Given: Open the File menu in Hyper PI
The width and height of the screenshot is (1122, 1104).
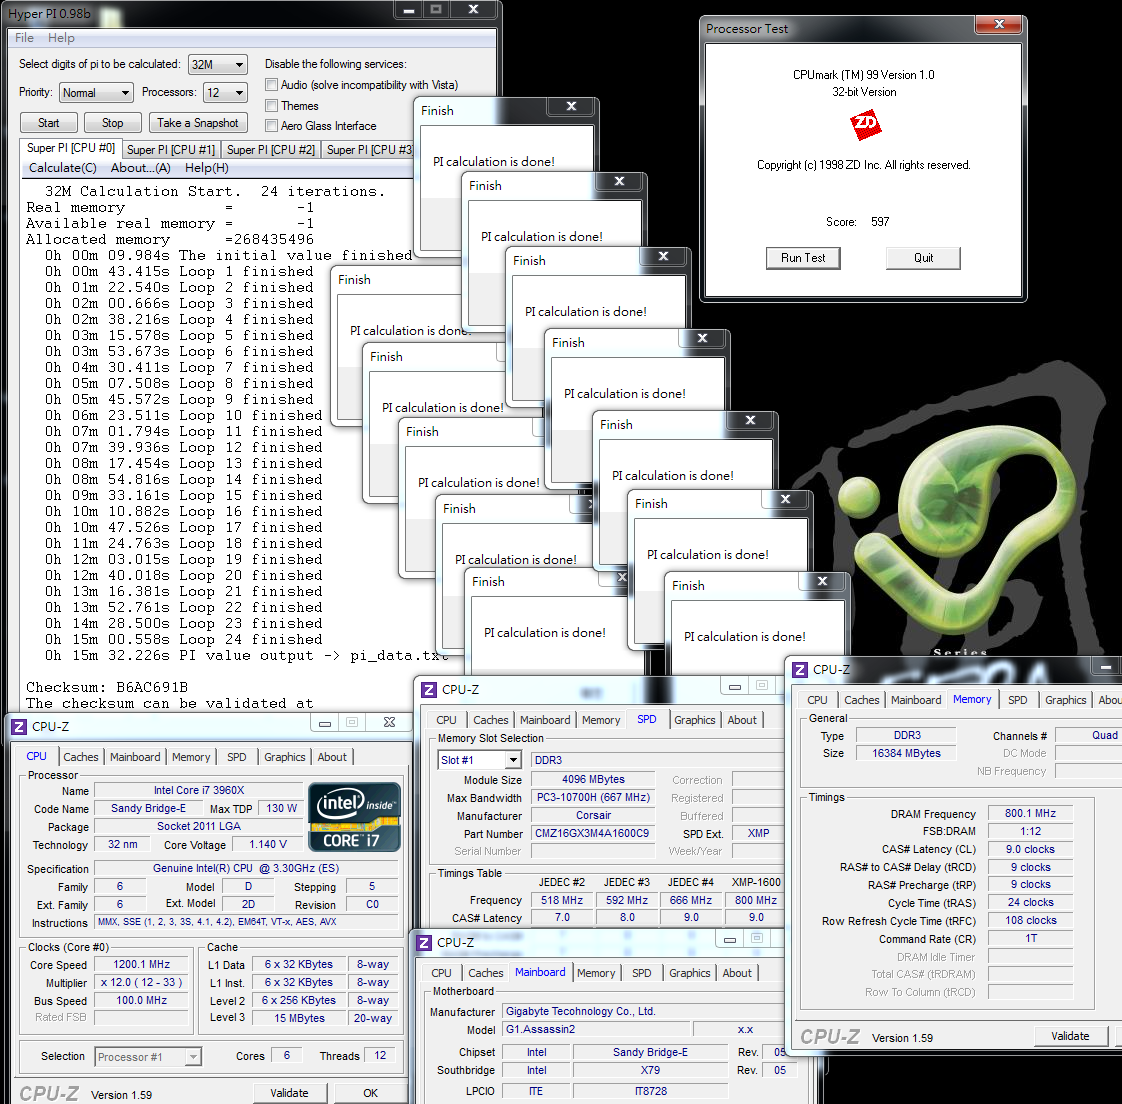Looking at the screenshot, I should (x=24, y=38).
